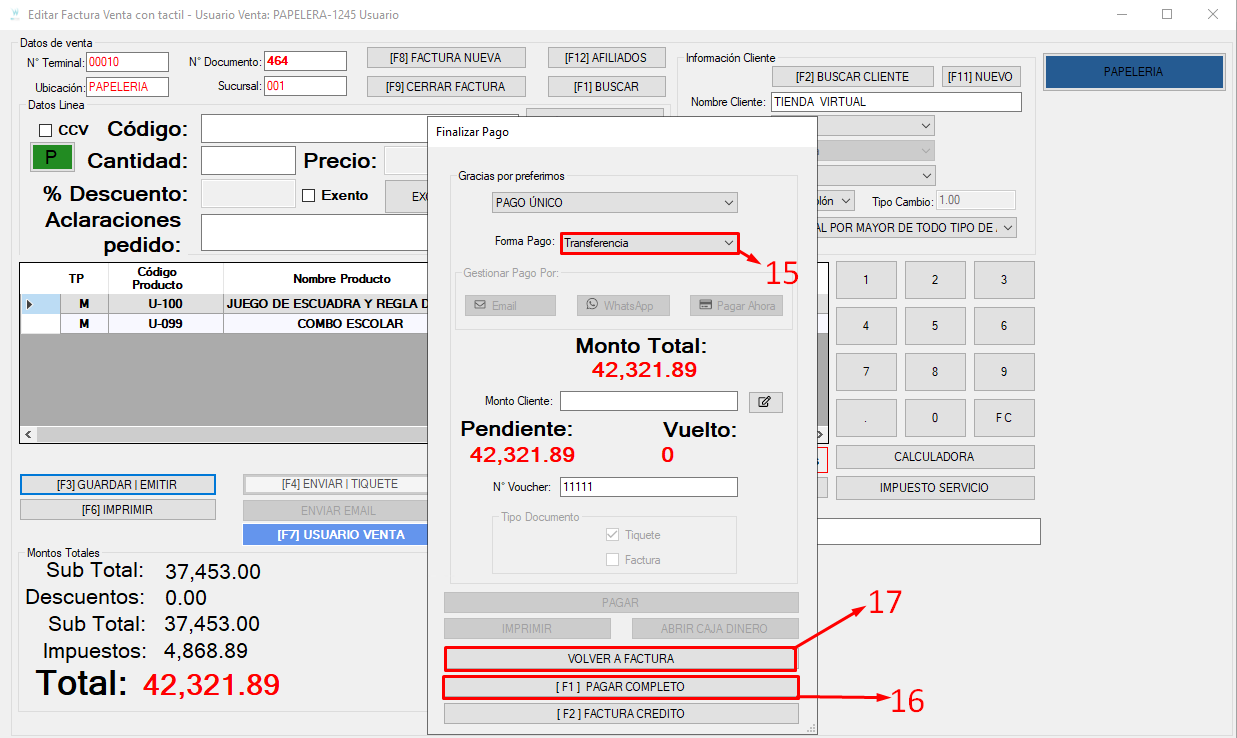1237x738 pixels.
Task: Click keypad number 0
Action: tap(935, 418)
